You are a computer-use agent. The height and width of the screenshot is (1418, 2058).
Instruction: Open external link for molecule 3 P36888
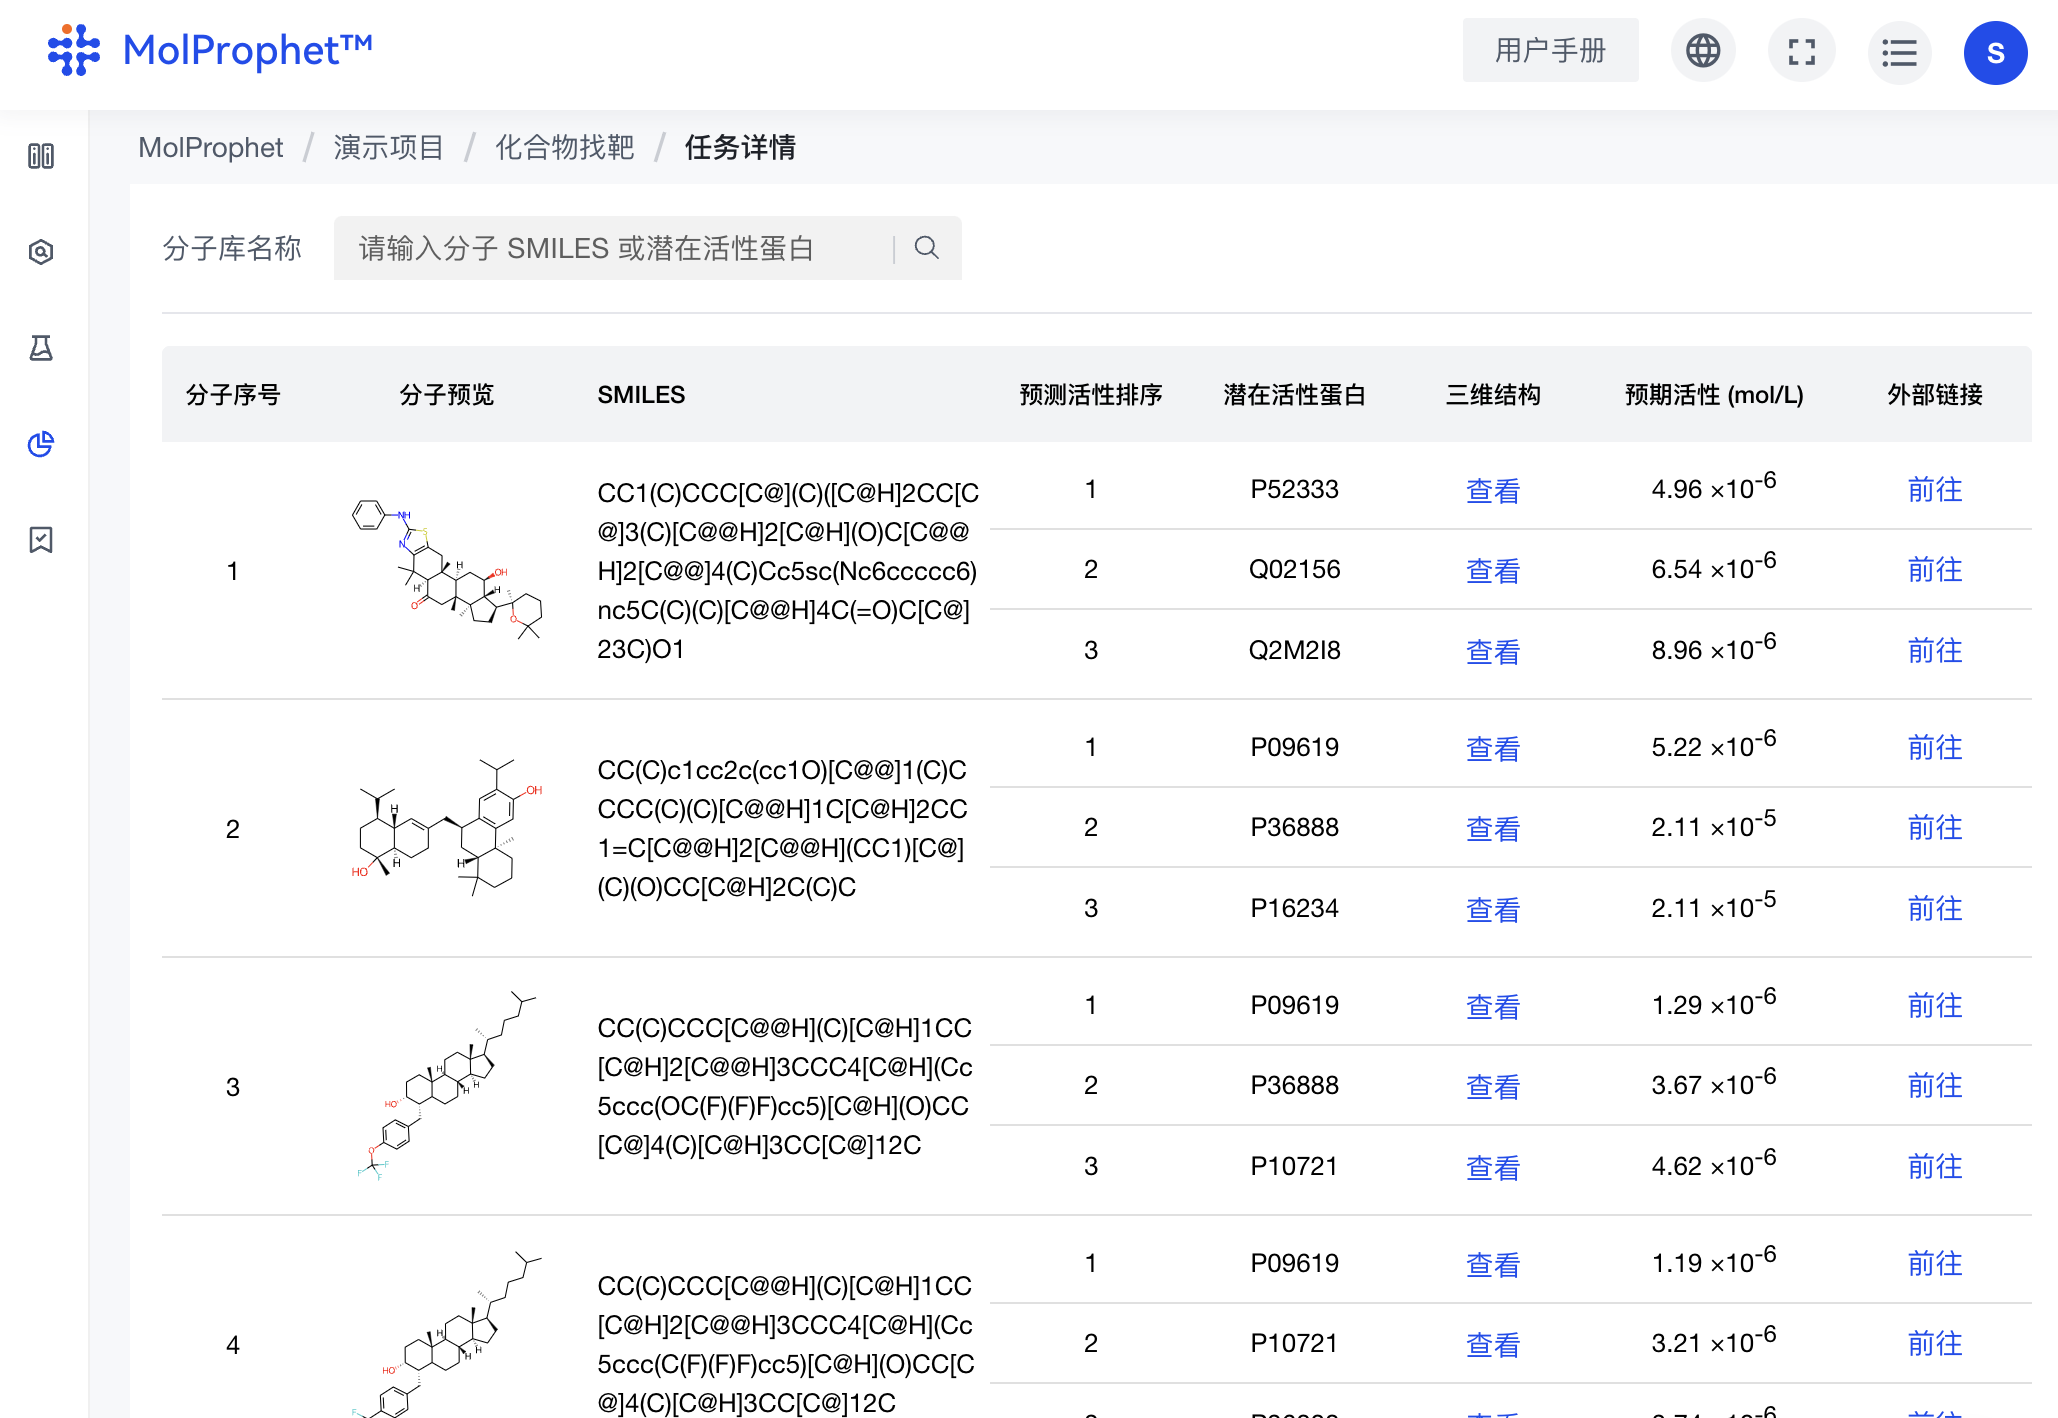(1935, 1086)
